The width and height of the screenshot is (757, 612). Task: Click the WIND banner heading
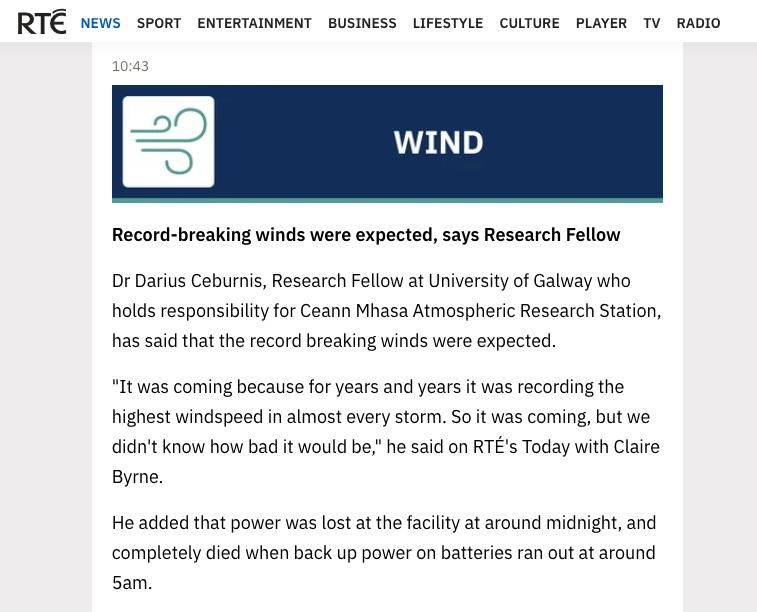point(438,143)
